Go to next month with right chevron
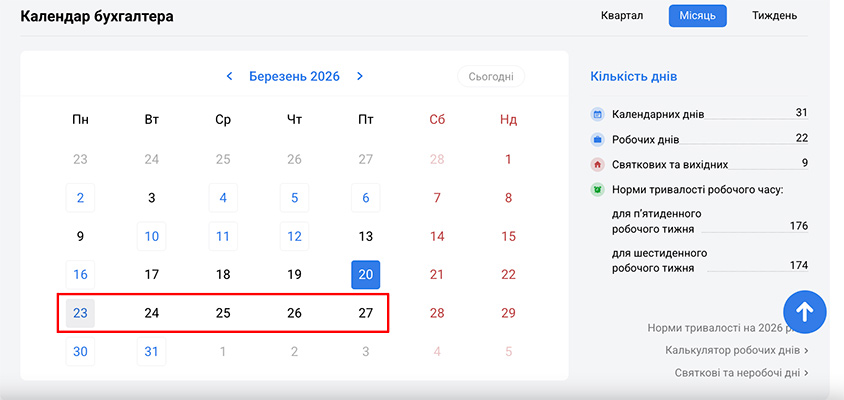This screenshot has width=844, height=400. tap(360, 76)
